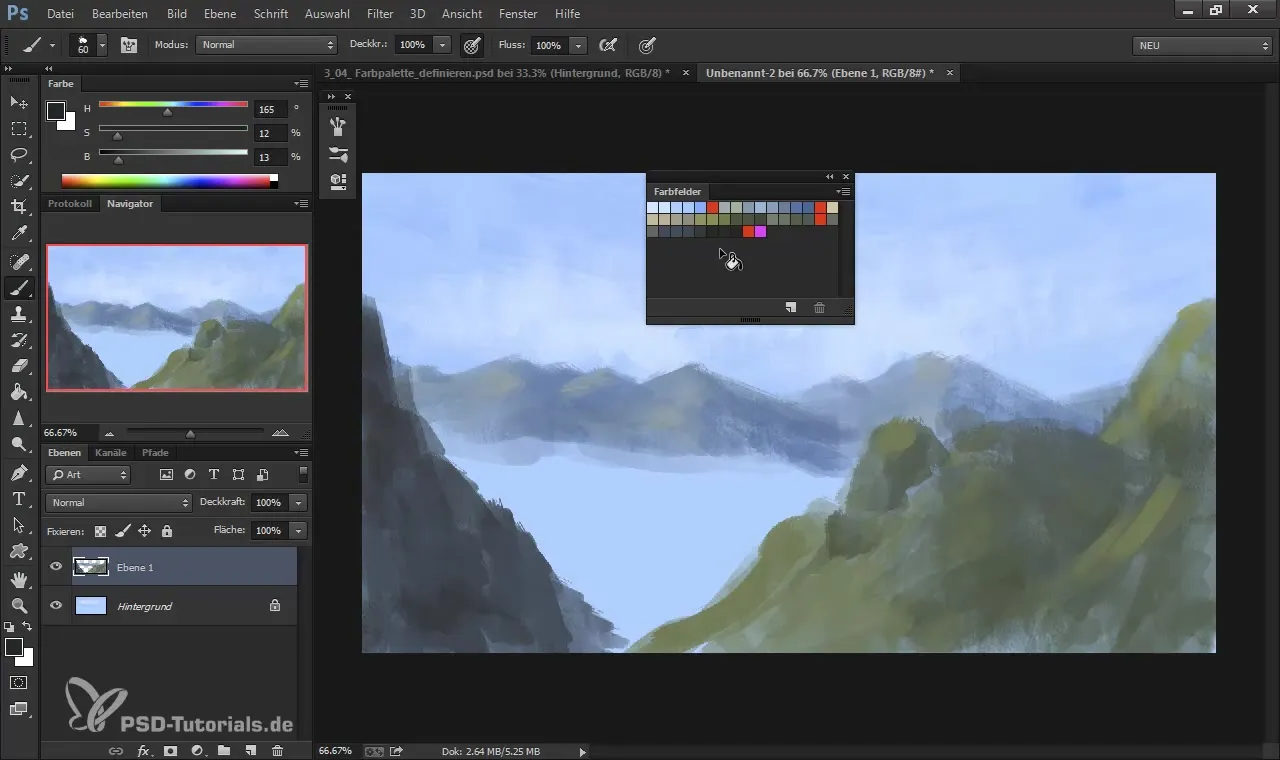Select the Quick Selection tool
Image resolution: width=1280 pixels, height=760 pixels.
coord(19,181)
